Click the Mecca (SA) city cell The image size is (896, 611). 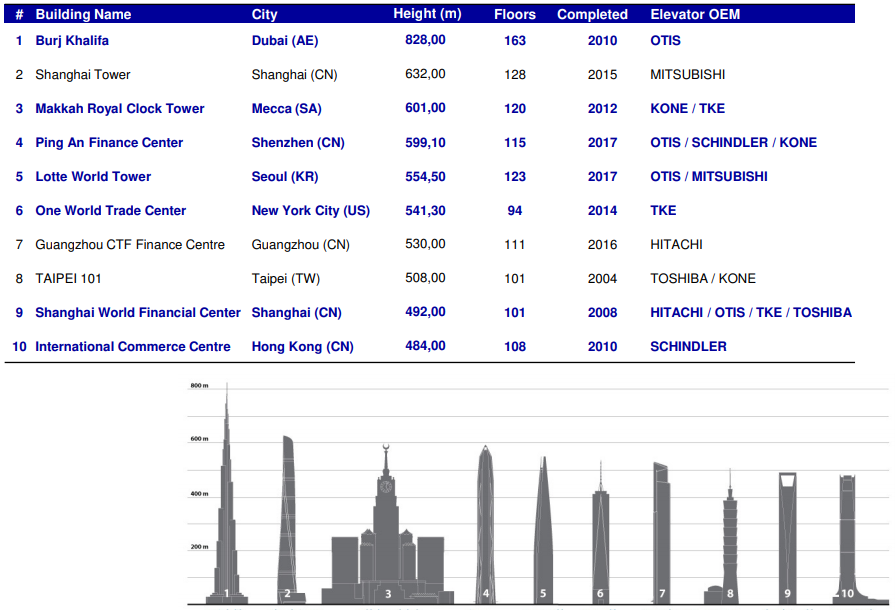click(x=287, y=109)
